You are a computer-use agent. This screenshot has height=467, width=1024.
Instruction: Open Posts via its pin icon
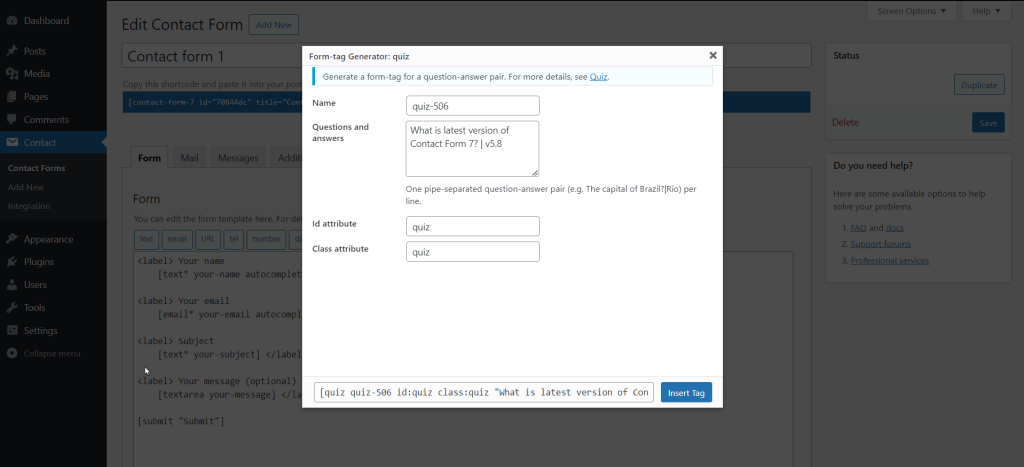(x=12, y=51)
